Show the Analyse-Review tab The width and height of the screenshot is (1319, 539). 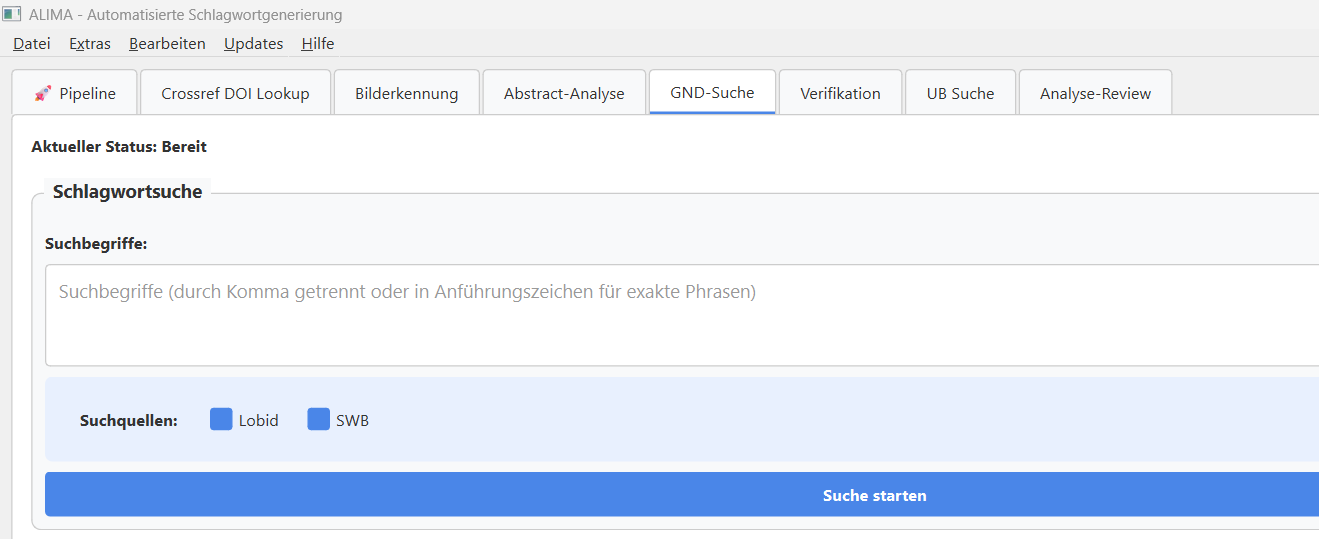coord(1095,93)
